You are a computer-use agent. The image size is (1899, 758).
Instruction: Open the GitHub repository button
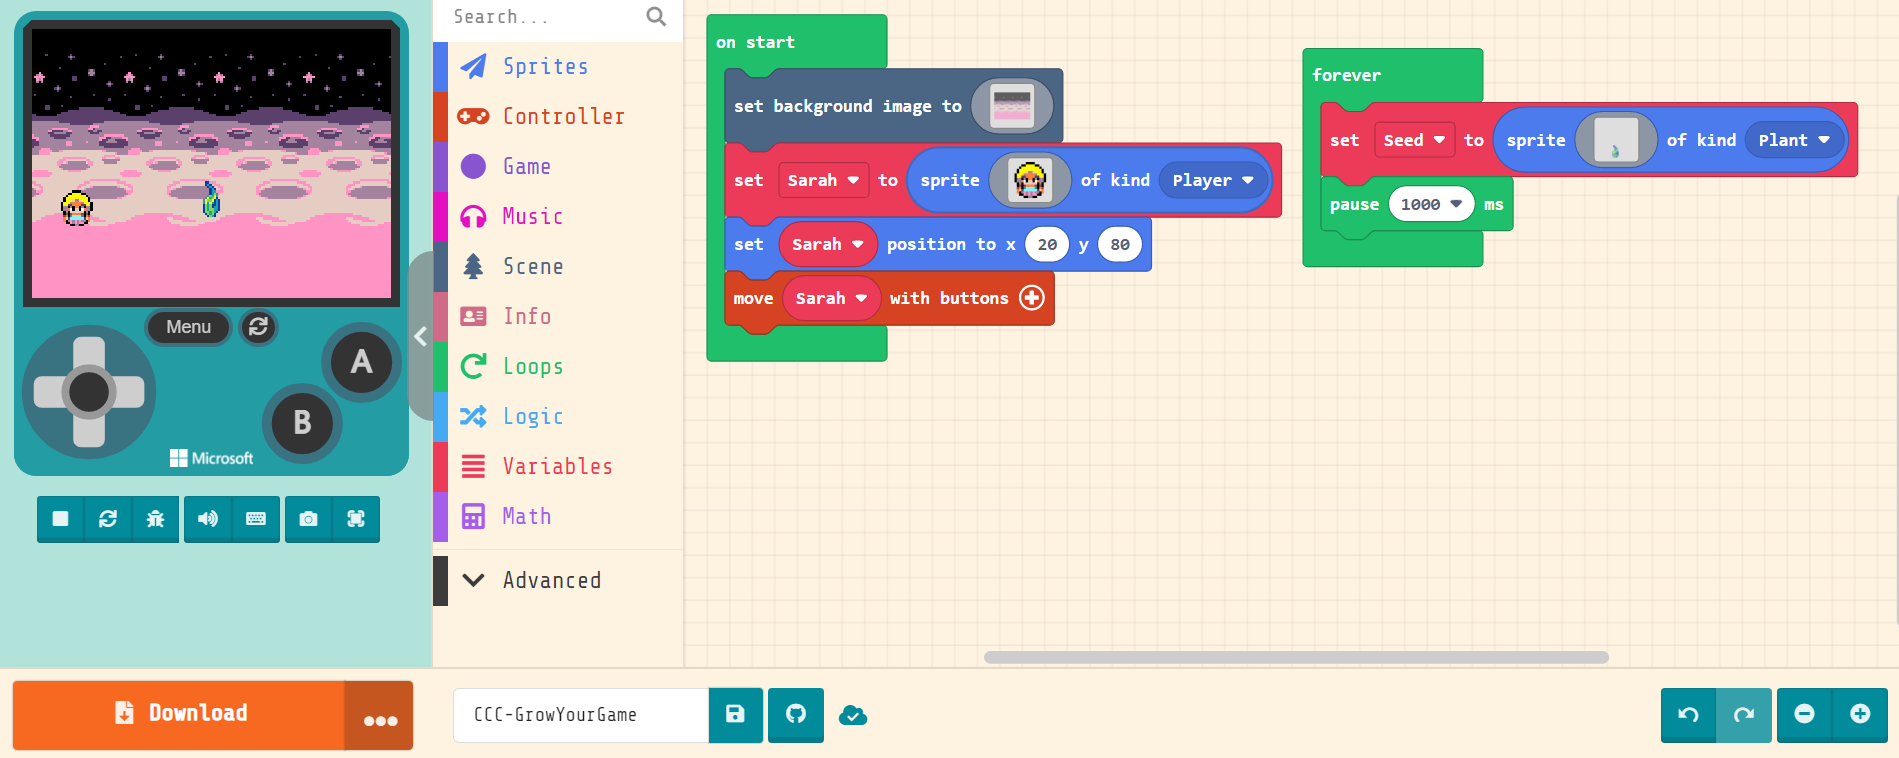coord(796,715)
